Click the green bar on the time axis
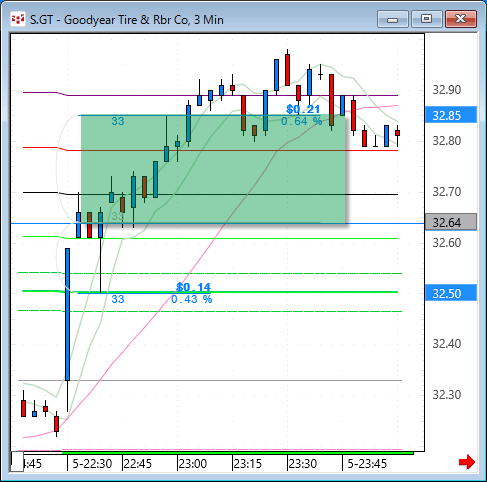This screenshot has width=487, height=482. (237, 453)
